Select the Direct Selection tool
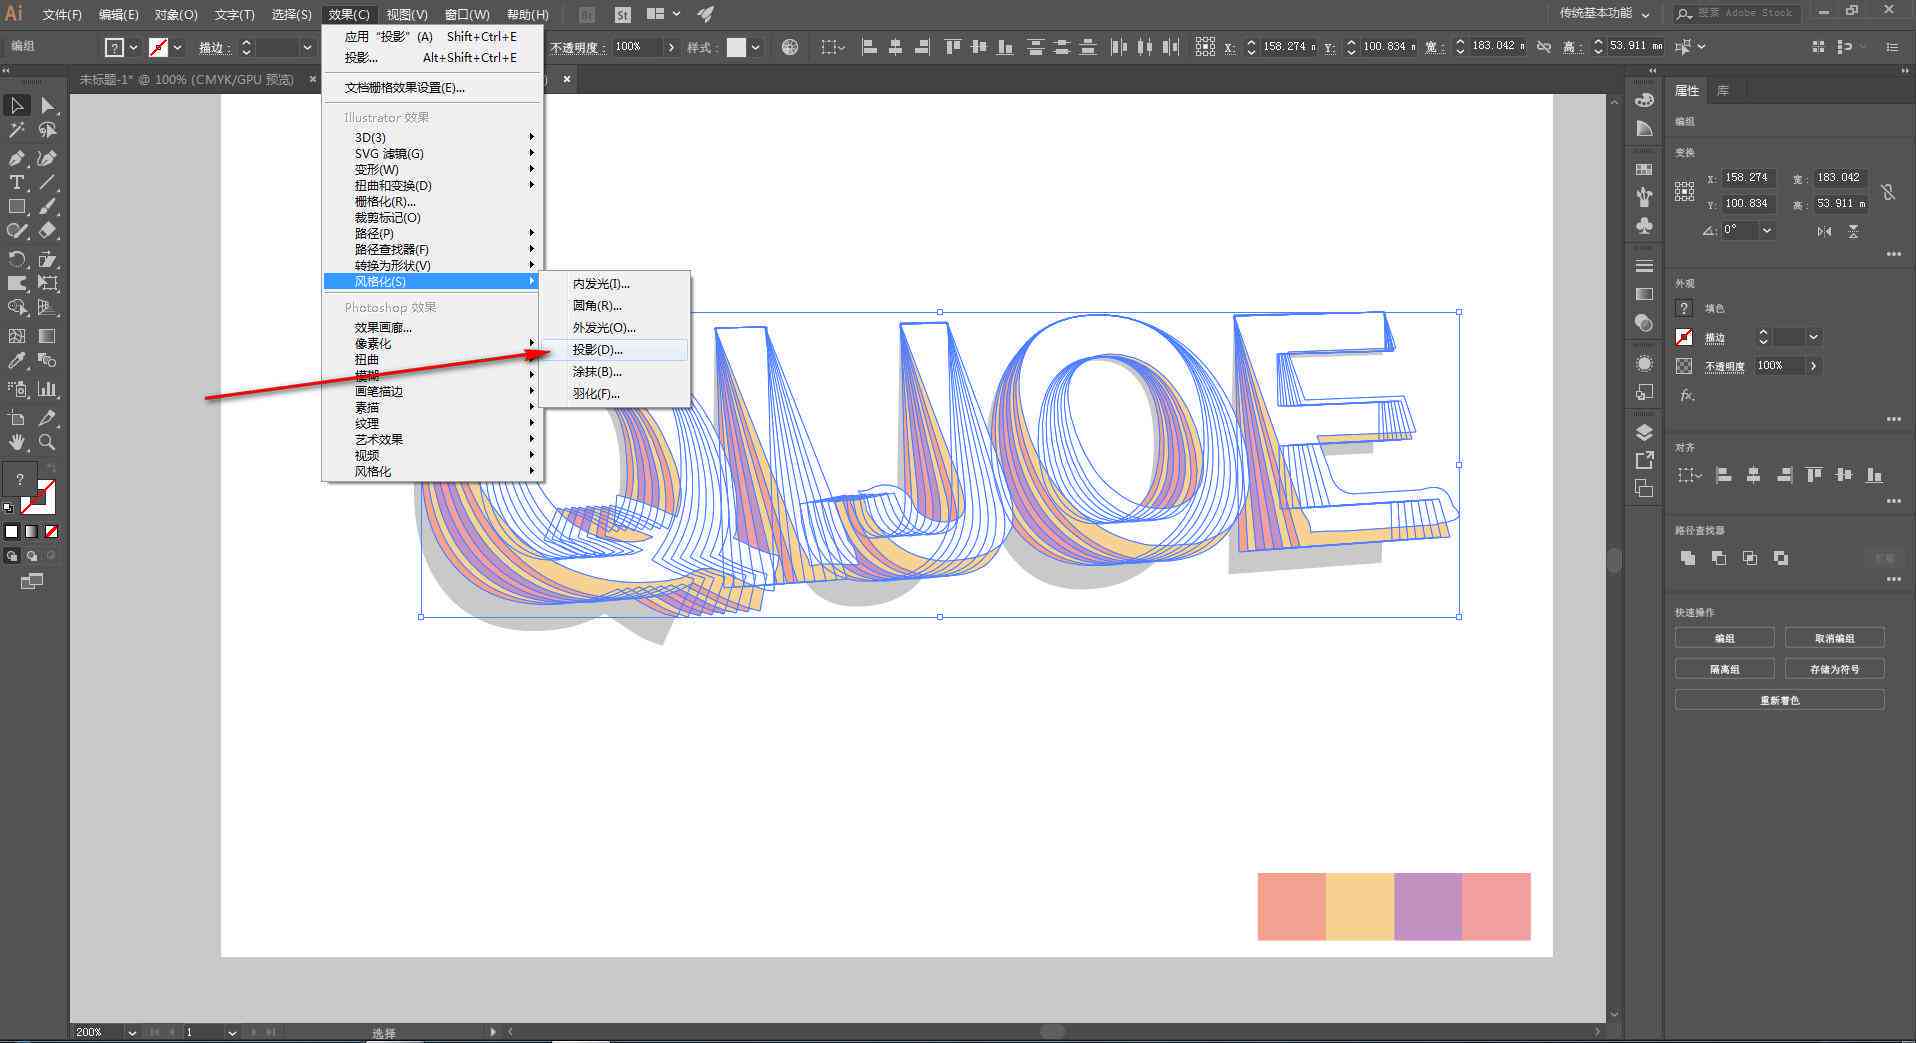This screenshot has height=1043, width=1916. (x=47, y=105)
